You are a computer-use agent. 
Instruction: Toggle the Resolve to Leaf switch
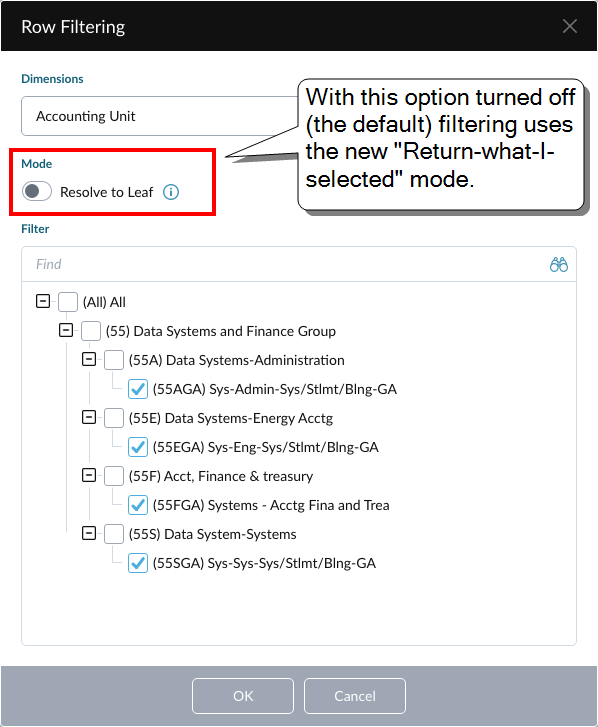(x=37, y=191)
